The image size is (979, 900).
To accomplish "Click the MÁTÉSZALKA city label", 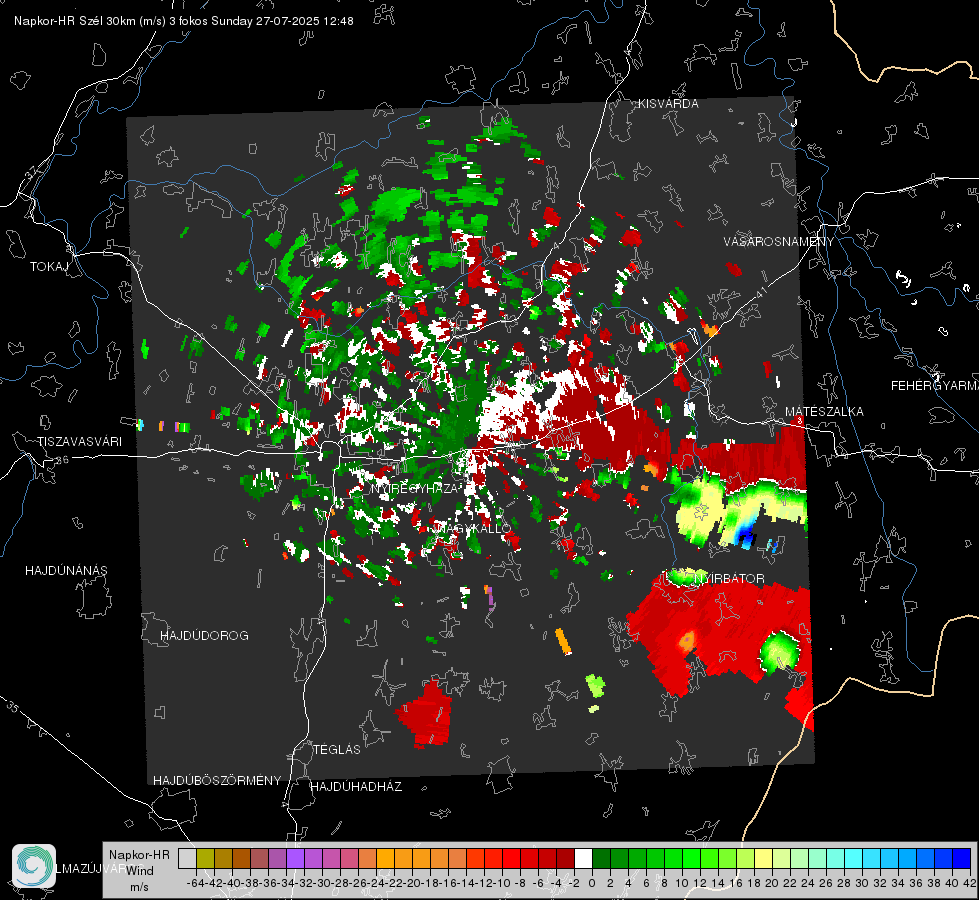I will [x=824, y=412].
